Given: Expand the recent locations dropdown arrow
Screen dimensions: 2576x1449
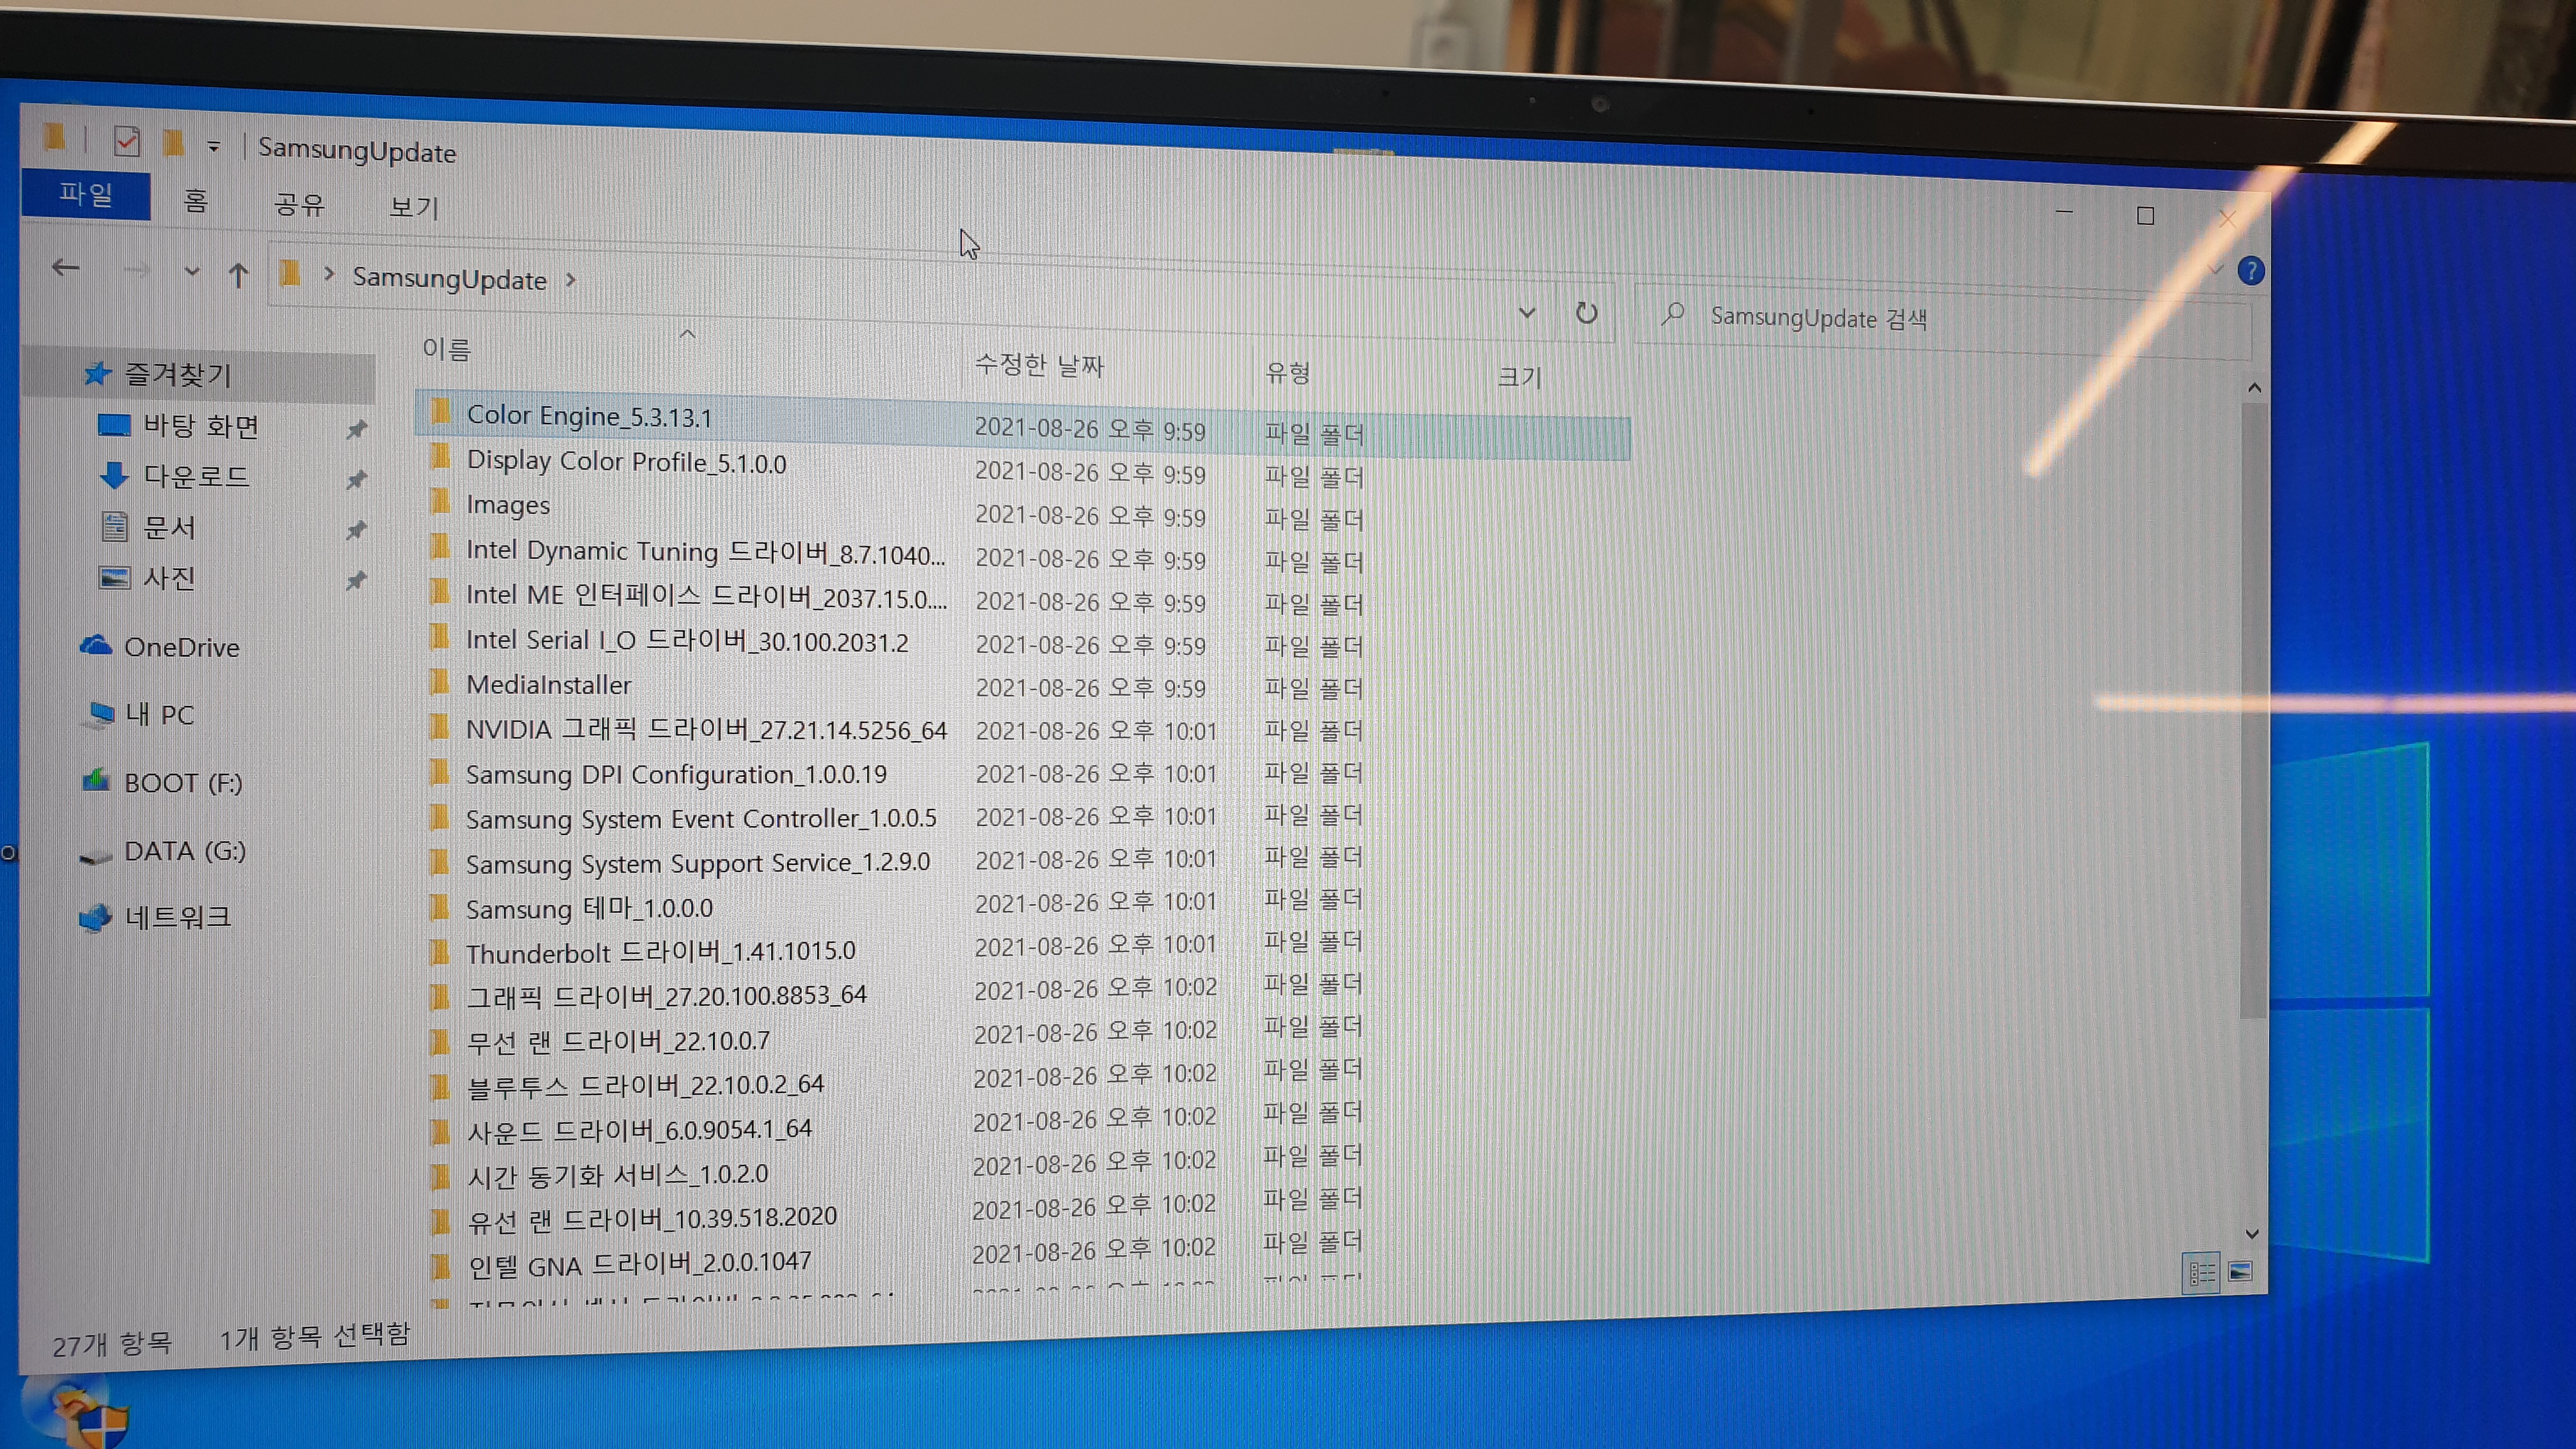Looking at the screenshot, I should point(191,272).
